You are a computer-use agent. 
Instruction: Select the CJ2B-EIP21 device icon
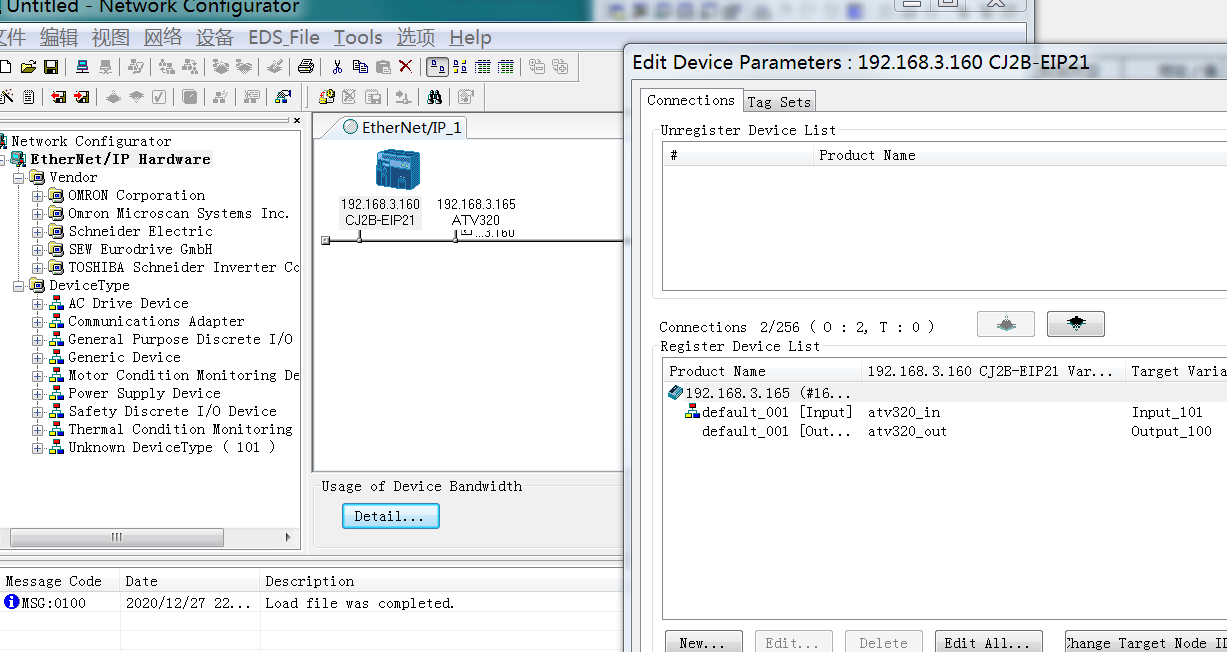pyautogui.click(x=397, y=170)
